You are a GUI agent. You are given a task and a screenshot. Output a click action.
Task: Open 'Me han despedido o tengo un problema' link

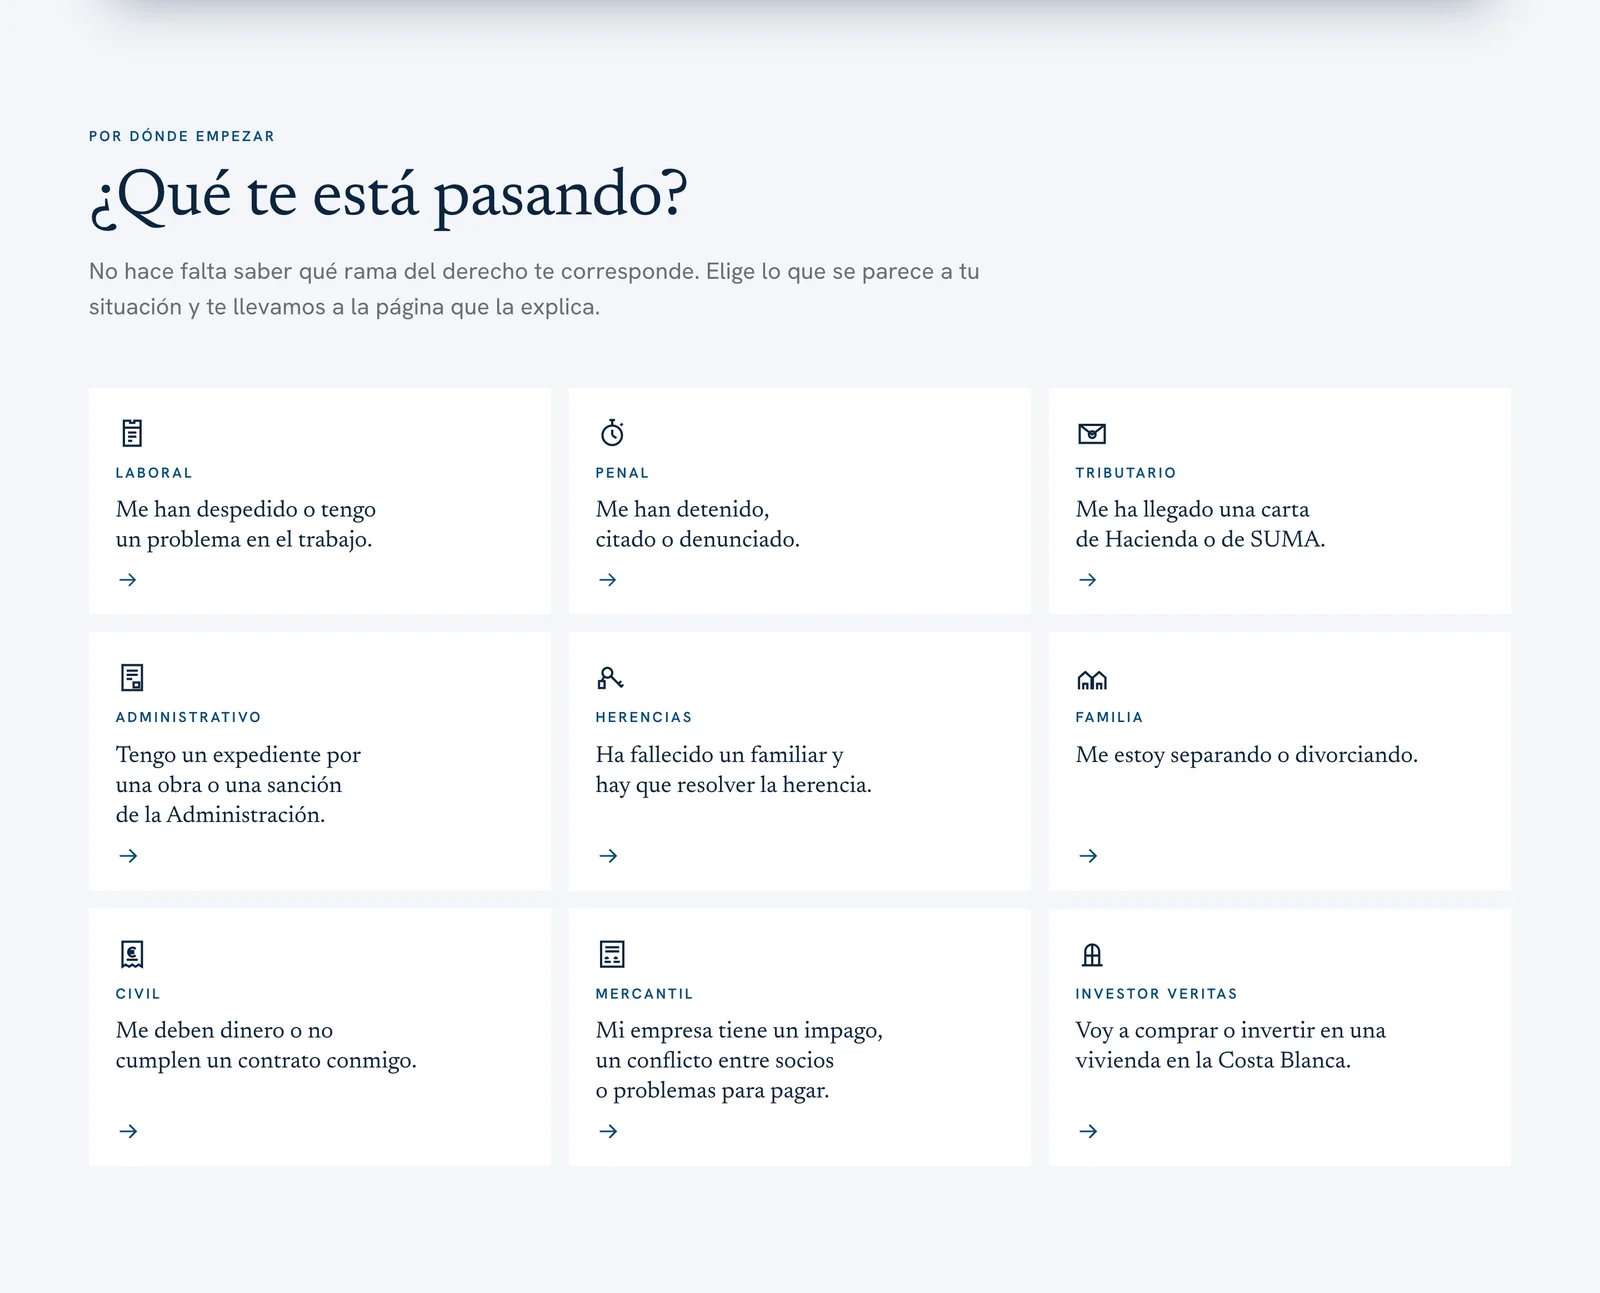[246, 524]
